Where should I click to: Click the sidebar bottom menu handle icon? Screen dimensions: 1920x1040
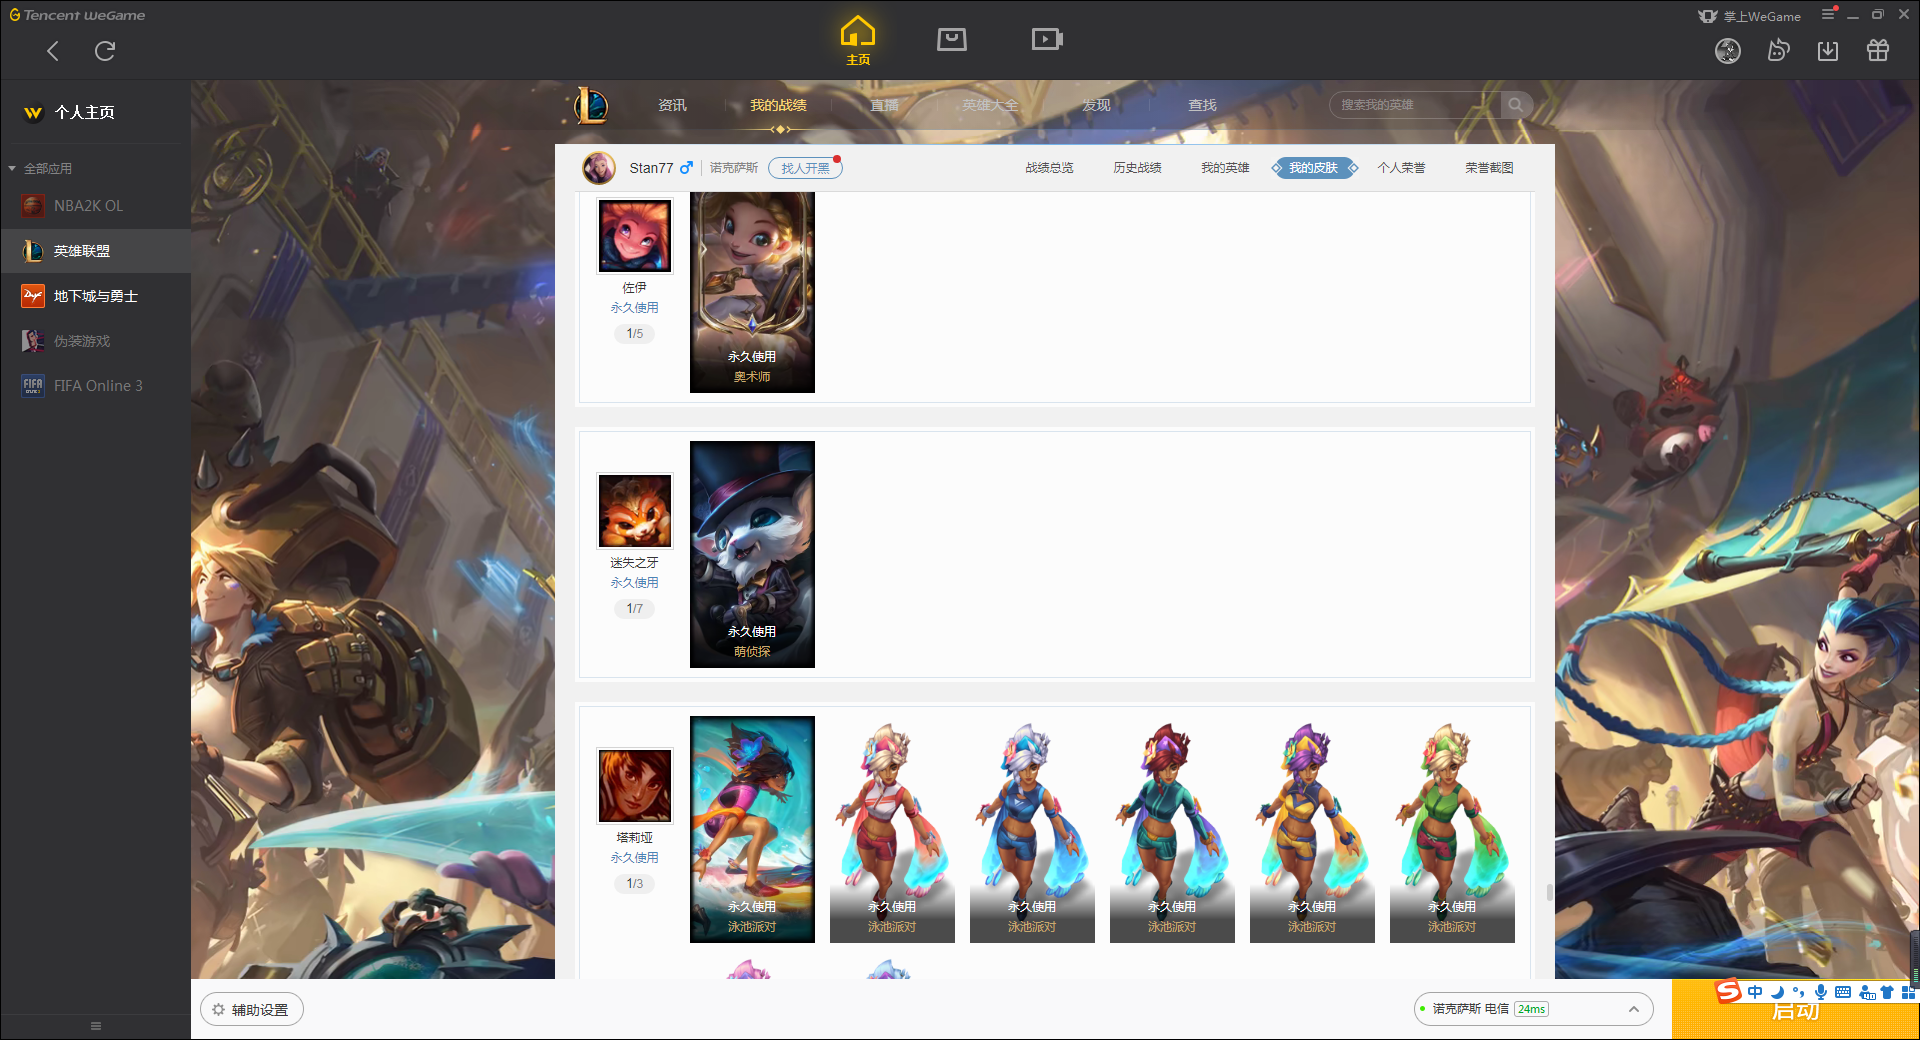pos(96,1026)
